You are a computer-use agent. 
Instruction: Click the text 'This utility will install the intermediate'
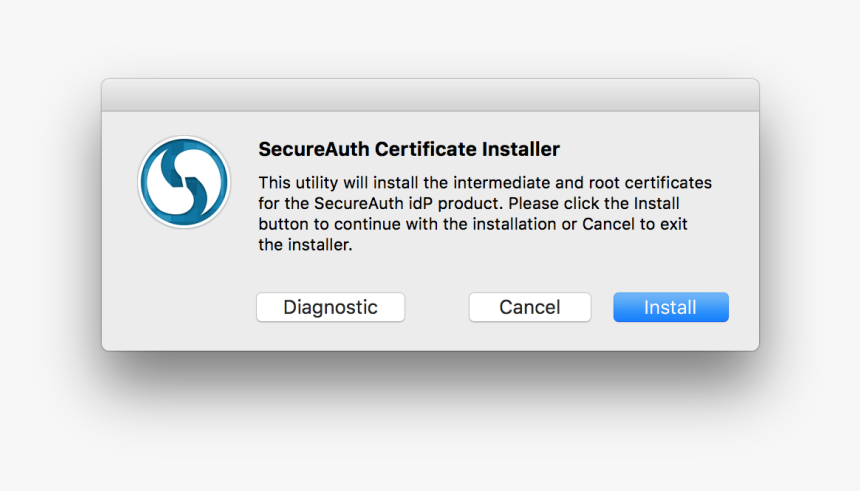point(404,183)
